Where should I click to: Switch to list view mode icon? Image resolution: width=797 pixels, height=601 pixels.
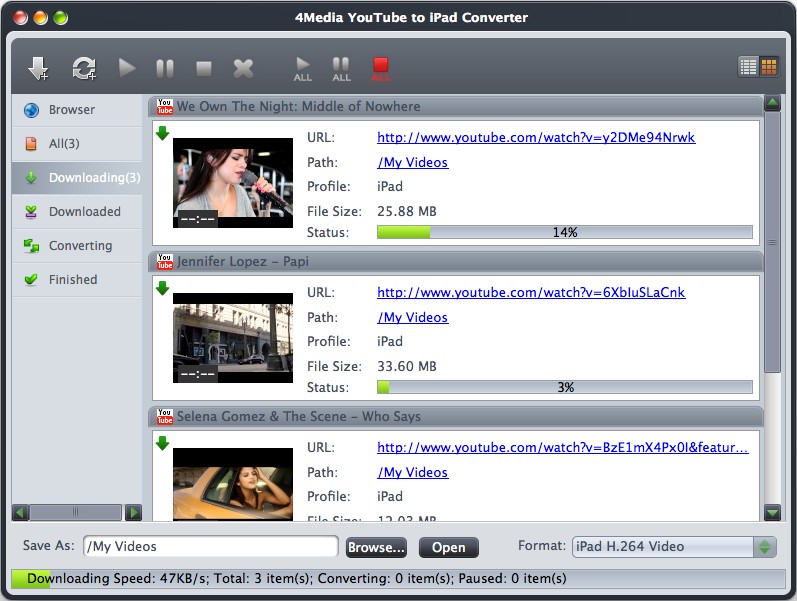[x=748, y=67]
